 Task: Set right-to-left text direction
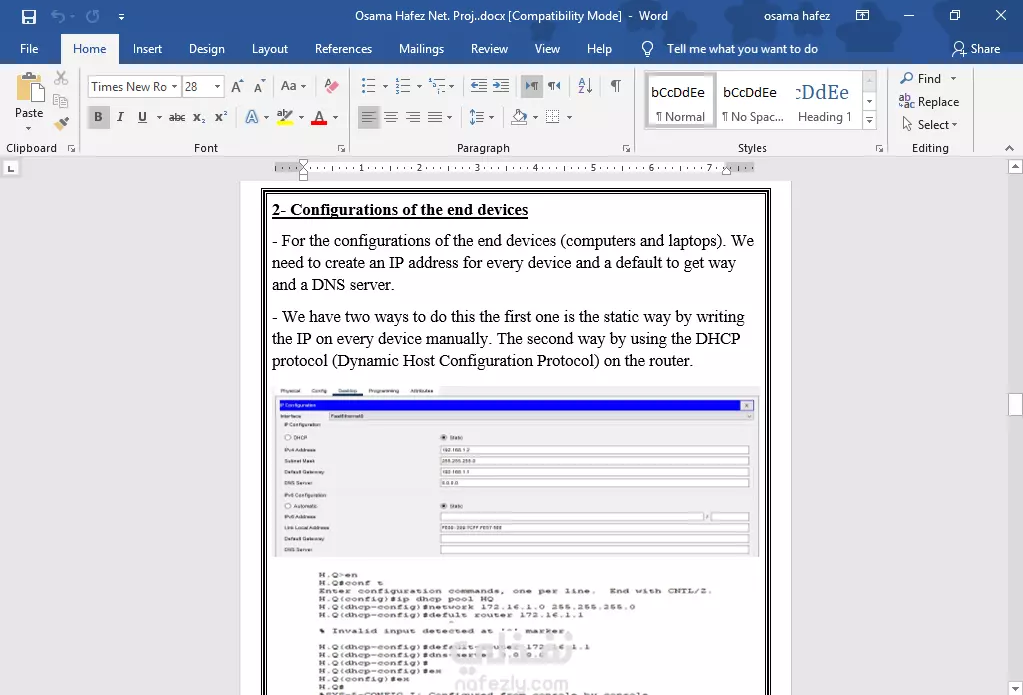555,86
